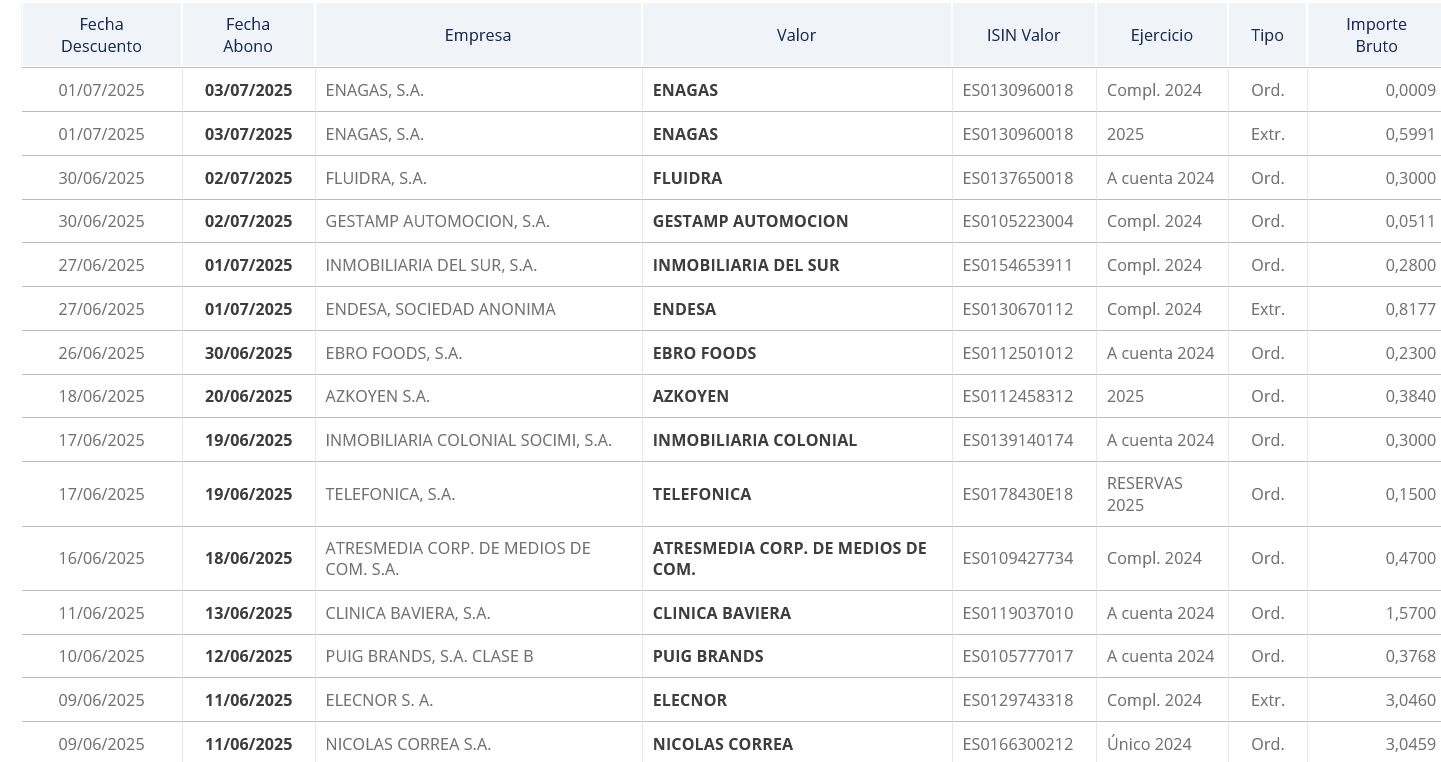Open ATRESMEDIA CORP. DE MEDIOS DE COM. value

coord(790,558)
